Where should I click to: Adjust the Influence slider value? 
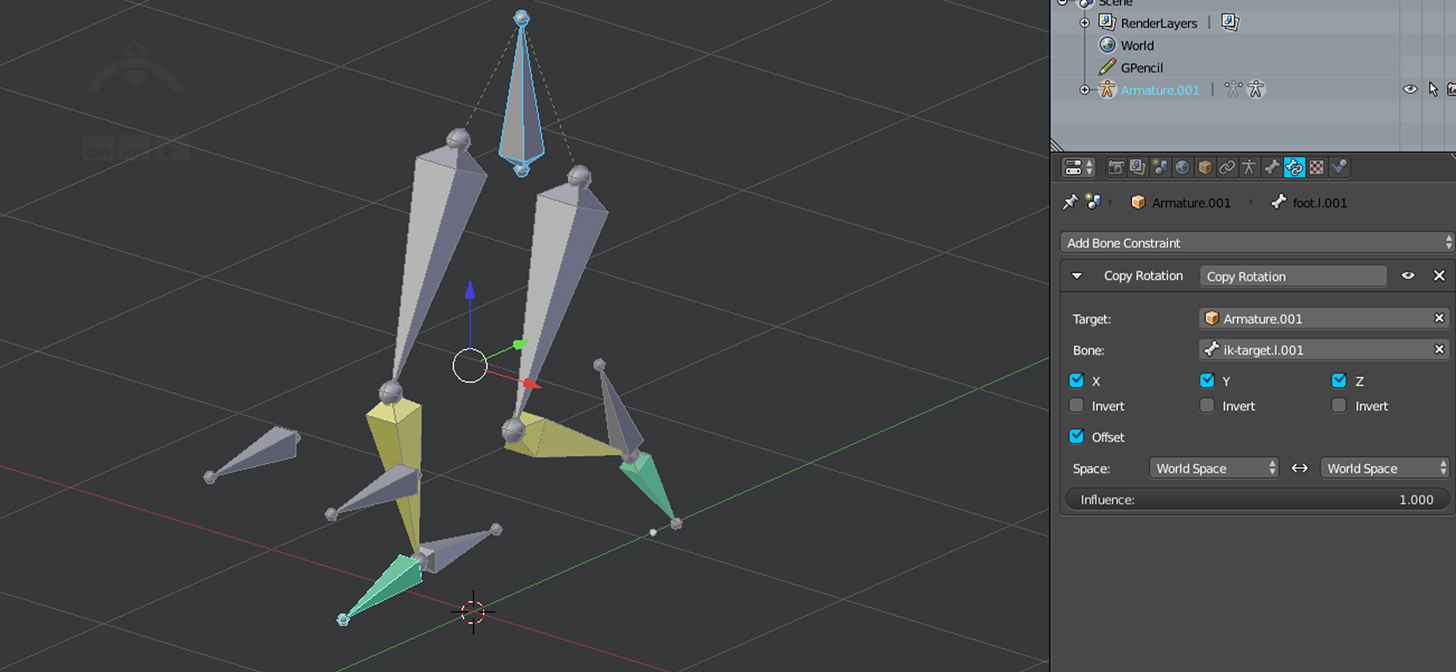coord(1255,499)
